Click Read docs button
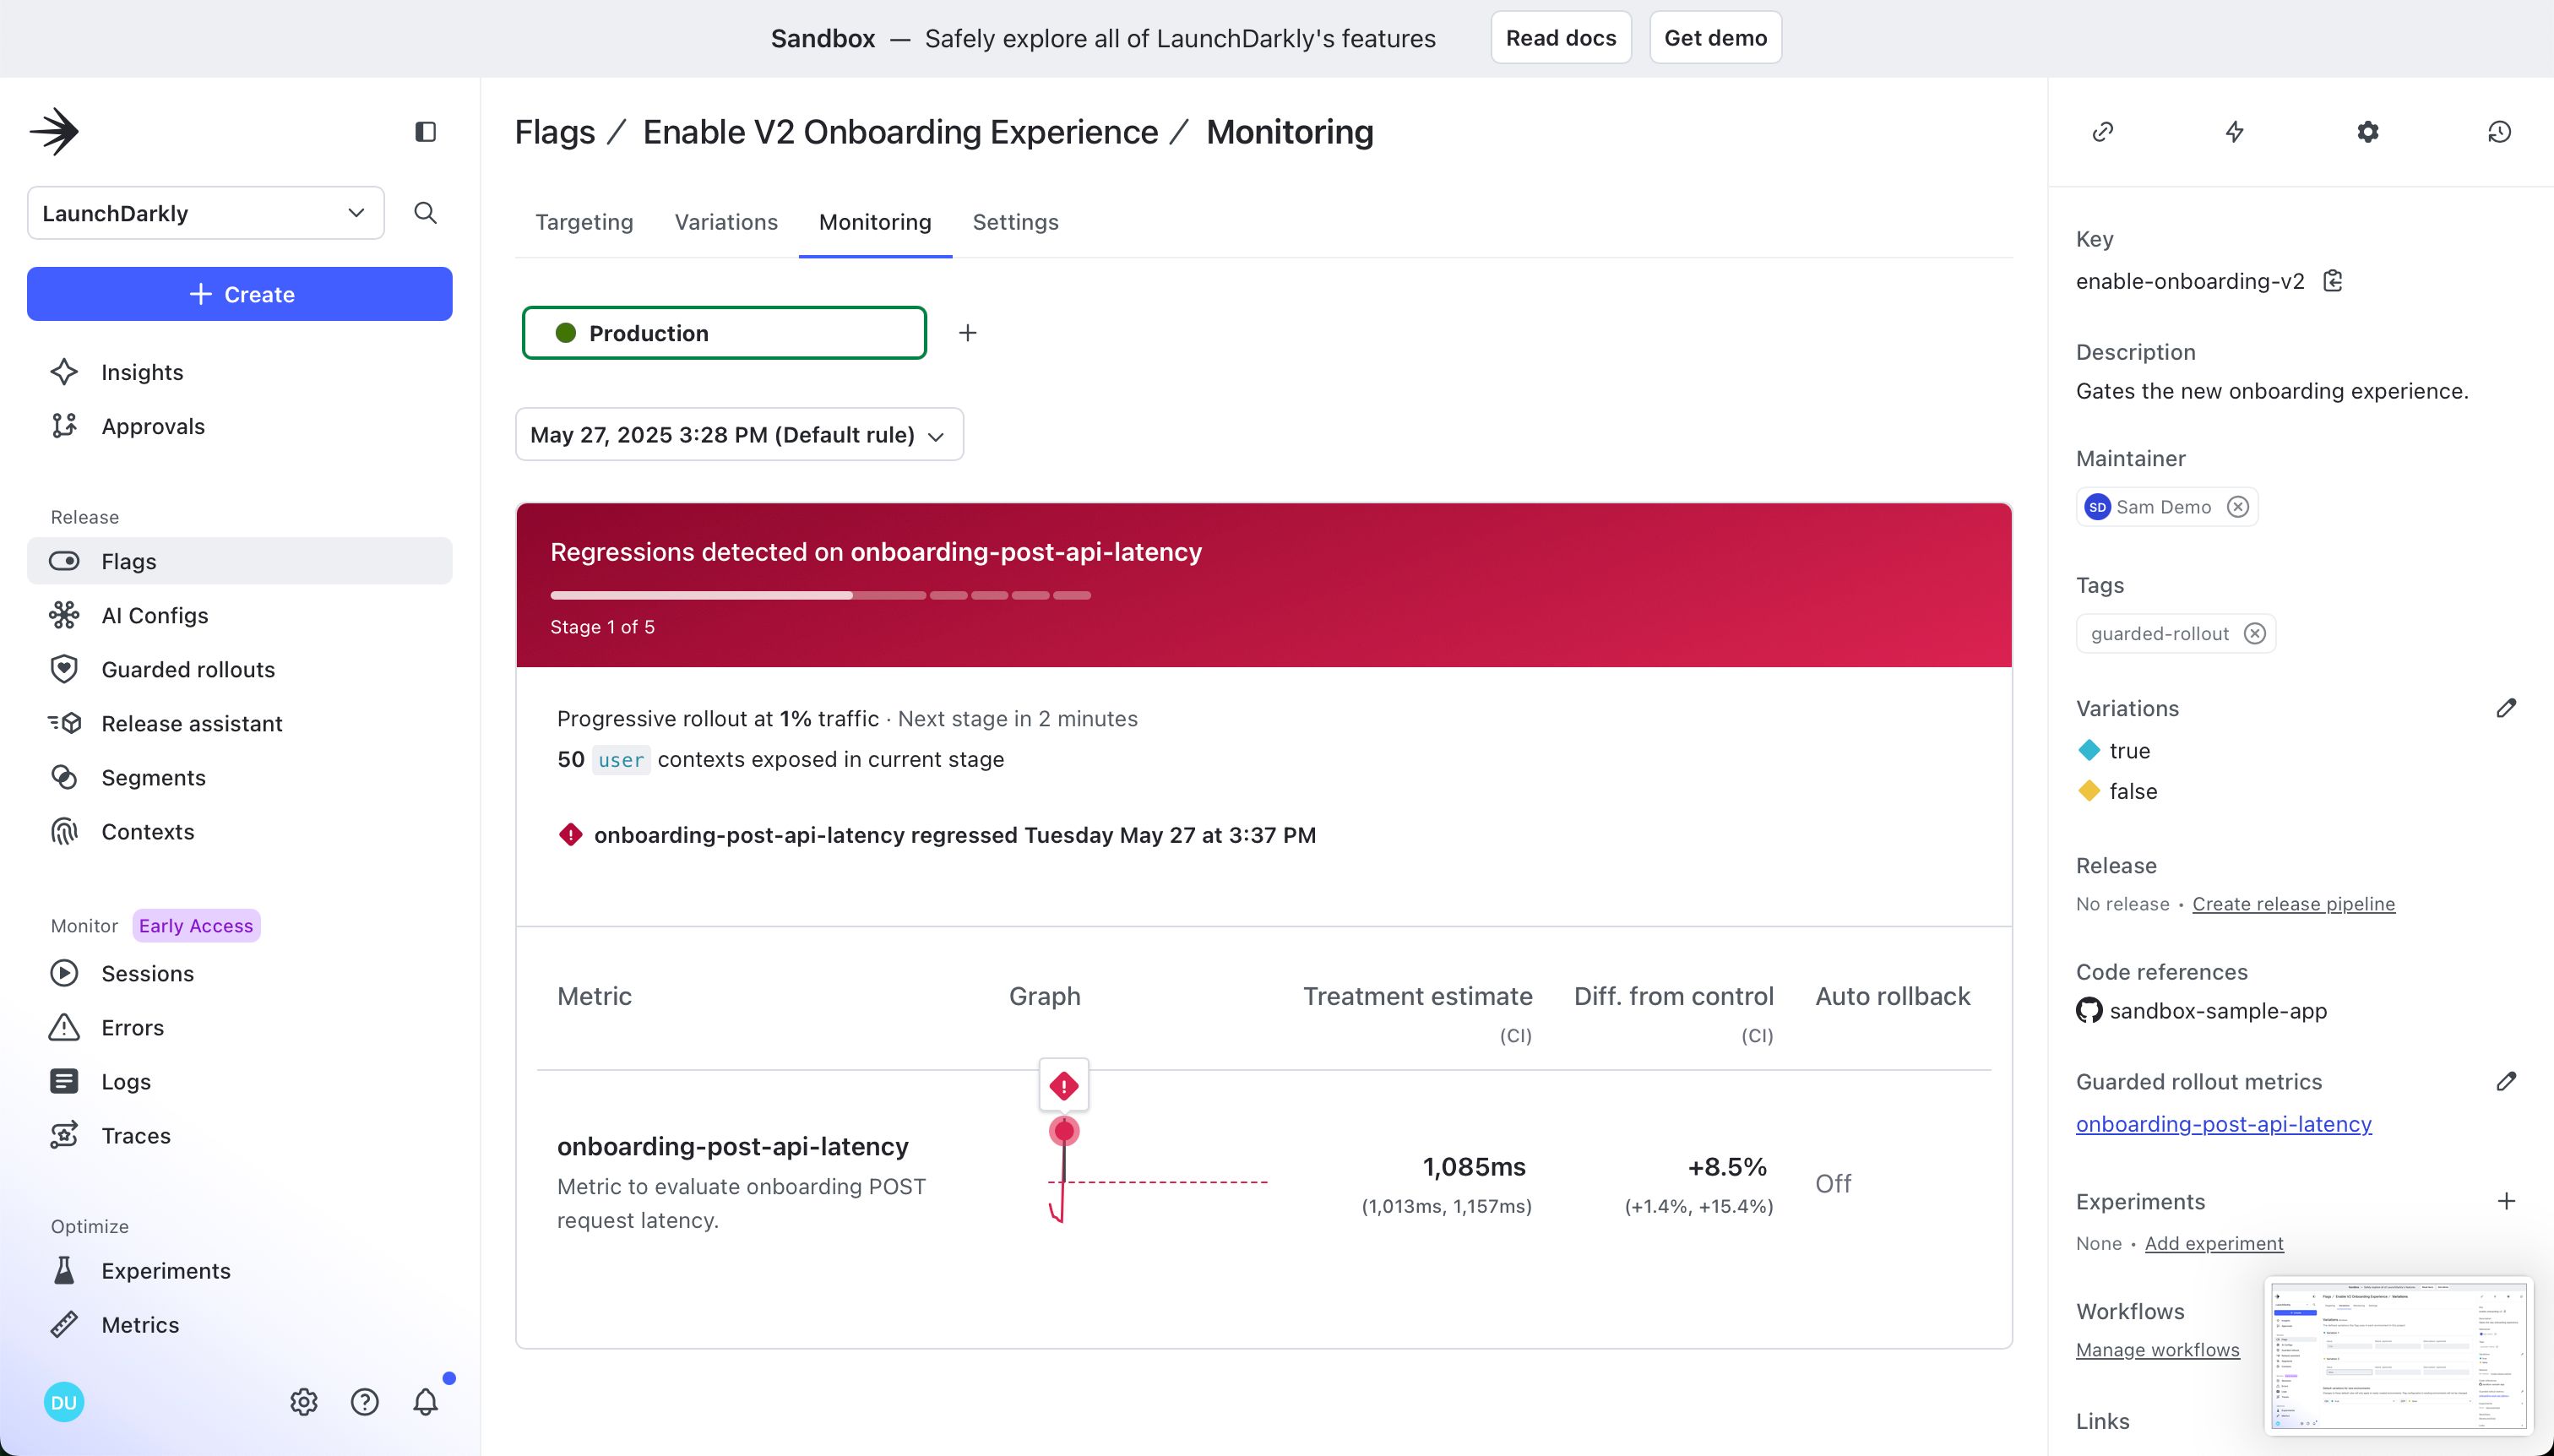2554x1456 pixels. click(1561, 38)
